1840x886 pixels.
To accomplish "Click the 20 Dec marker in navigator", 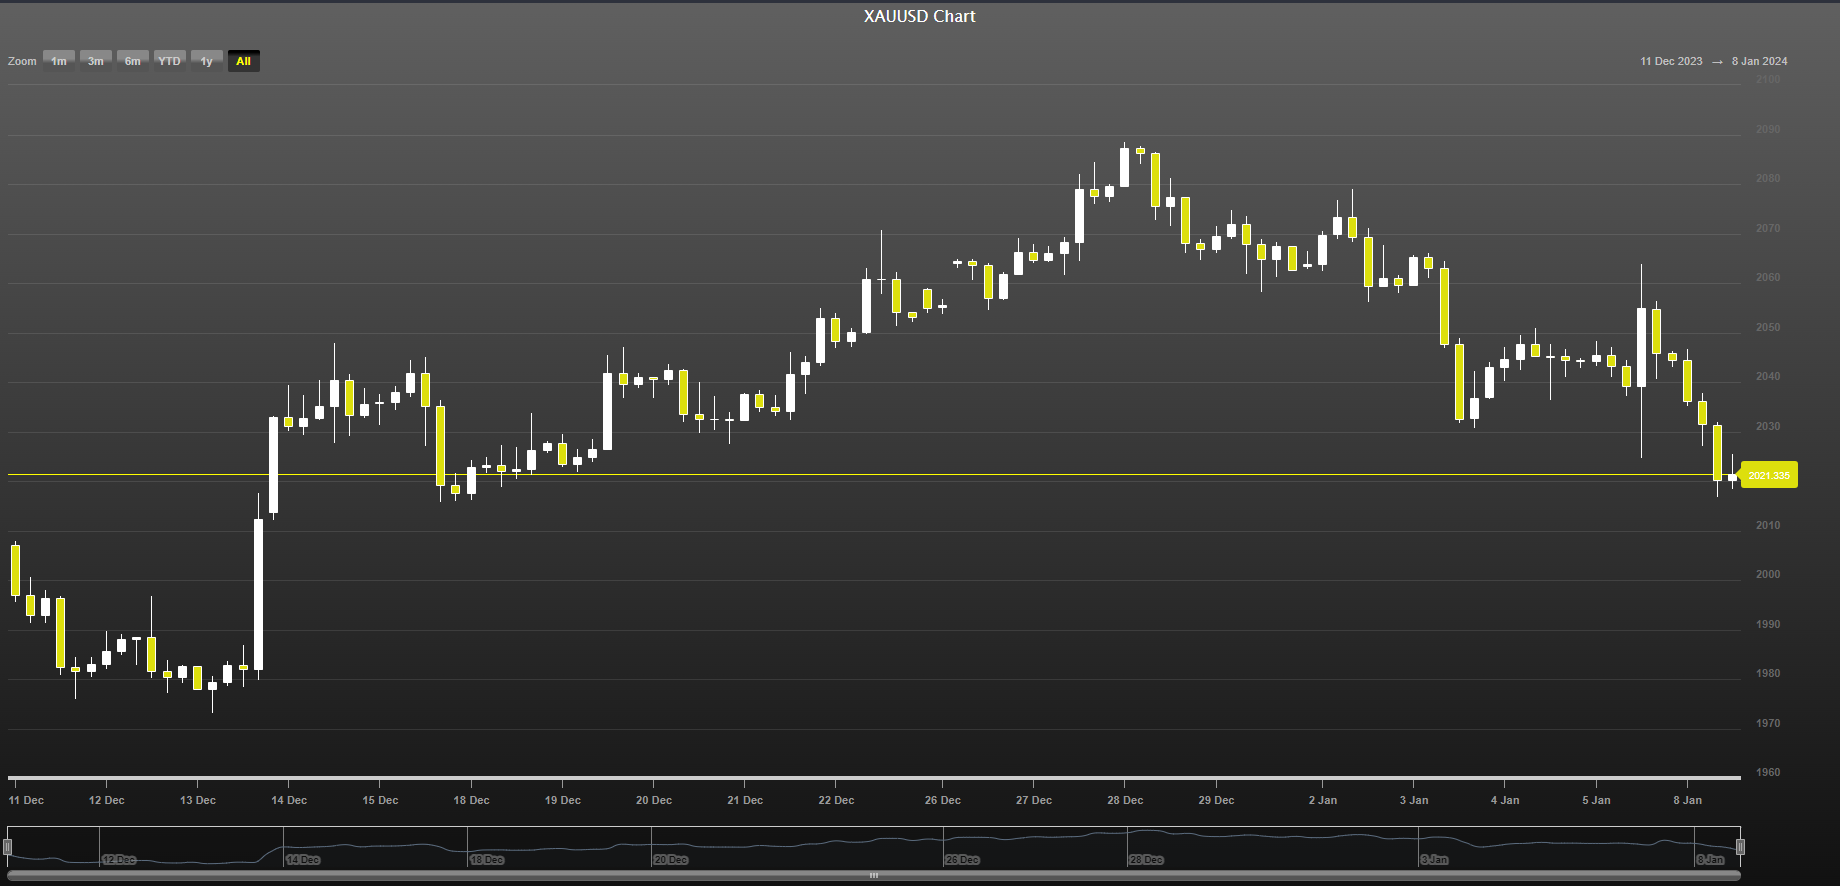I will 671,860.
